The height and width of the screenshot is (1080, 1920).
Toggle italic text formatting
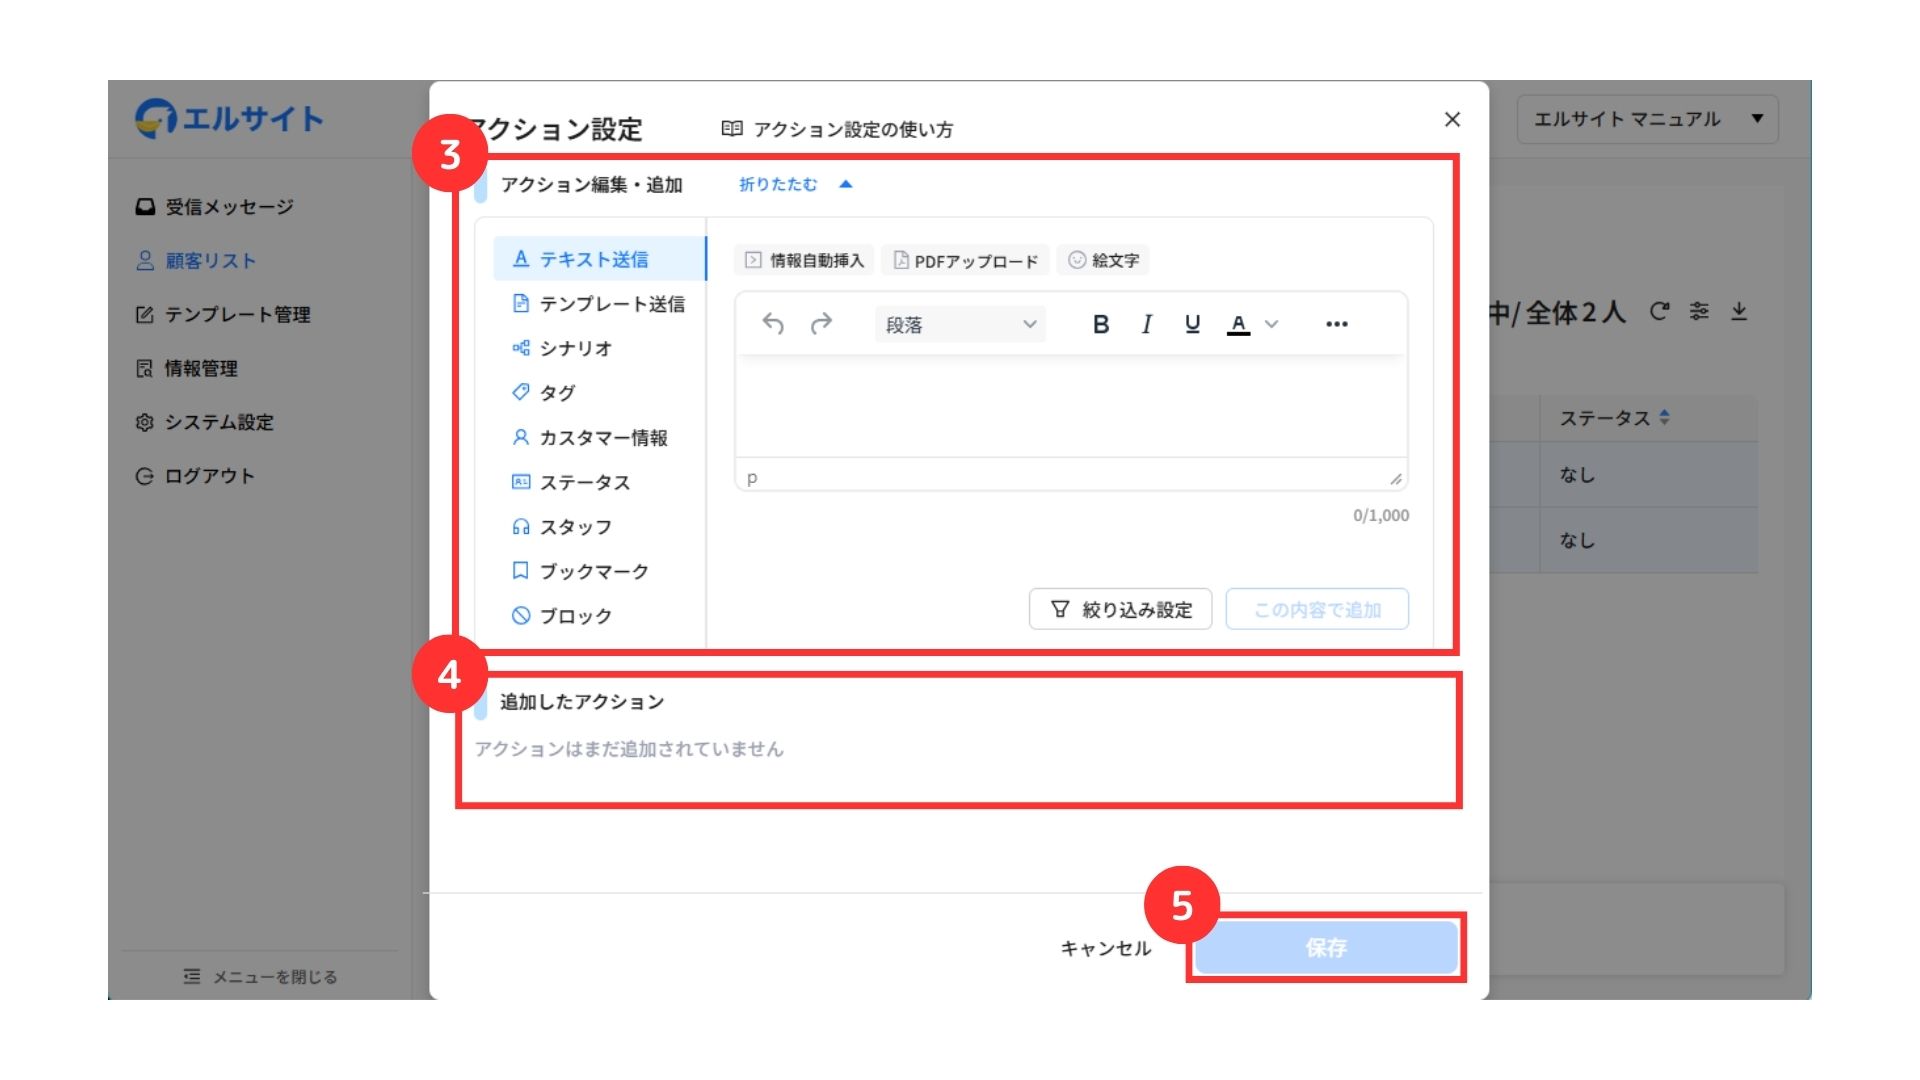tap(1146, 324)
